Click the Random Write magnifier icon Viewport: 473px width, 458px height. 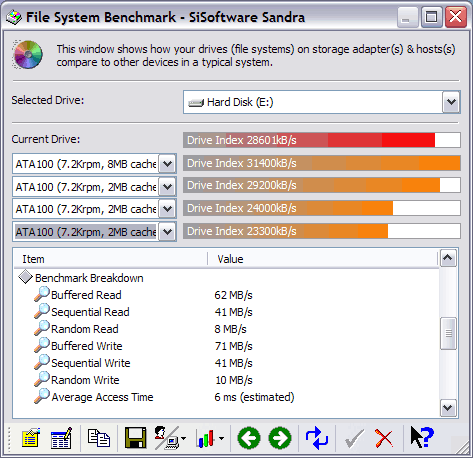[x=42, y=379]
